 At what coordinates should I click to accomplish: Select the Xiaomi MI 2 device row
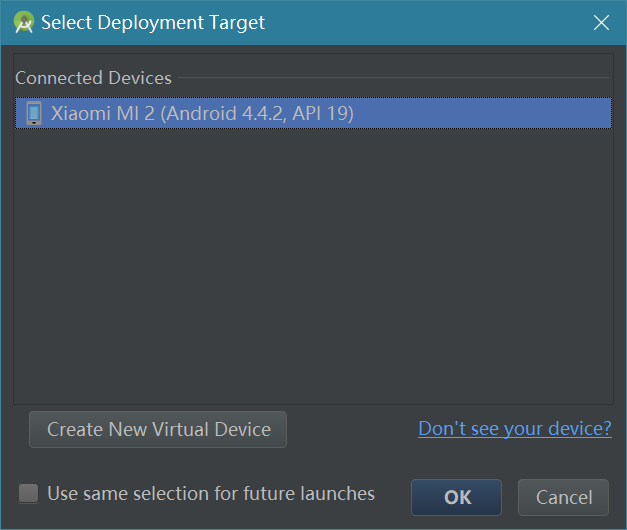(x=312, y=113)
